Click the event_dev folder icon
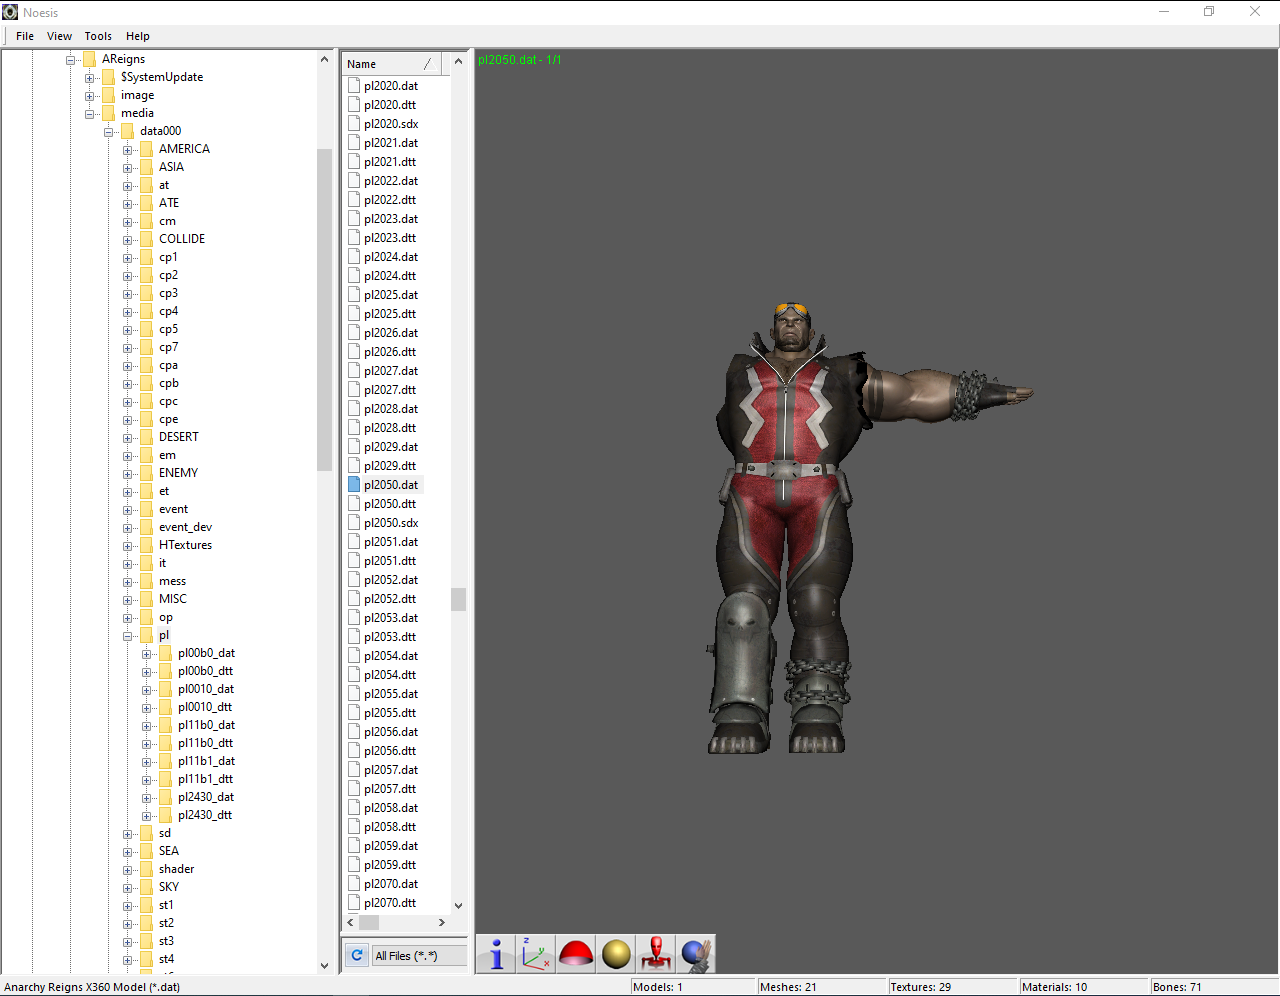The height and width of the screenshot is (996, 1280). [x=147, y=527]
